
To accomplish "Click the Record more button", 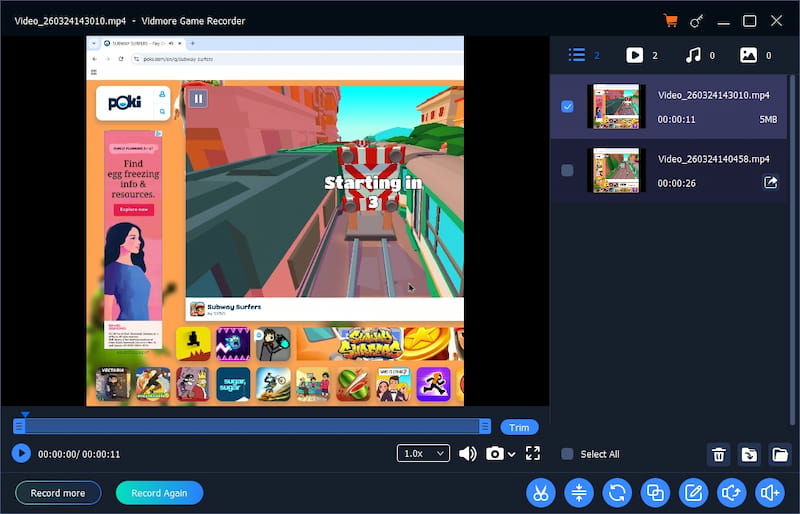I will coord(58,493).
